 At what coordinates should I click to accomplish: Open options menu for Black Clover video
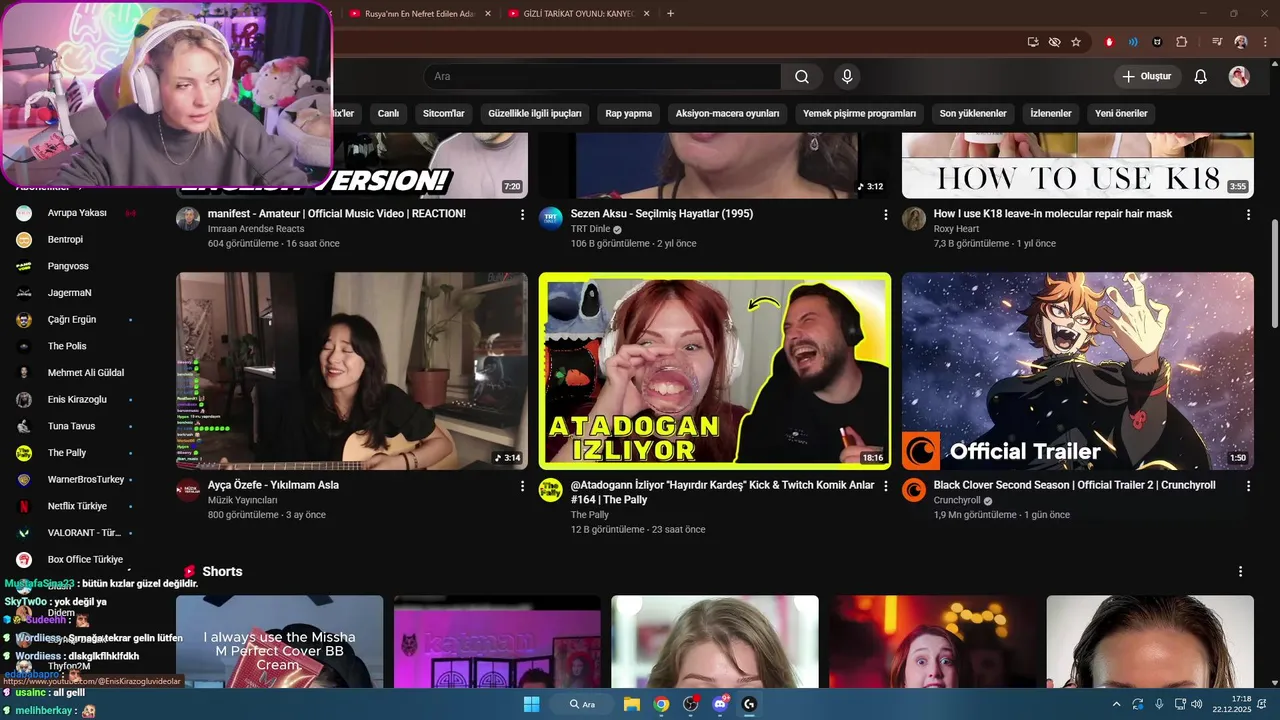[x=1248, y=485]
